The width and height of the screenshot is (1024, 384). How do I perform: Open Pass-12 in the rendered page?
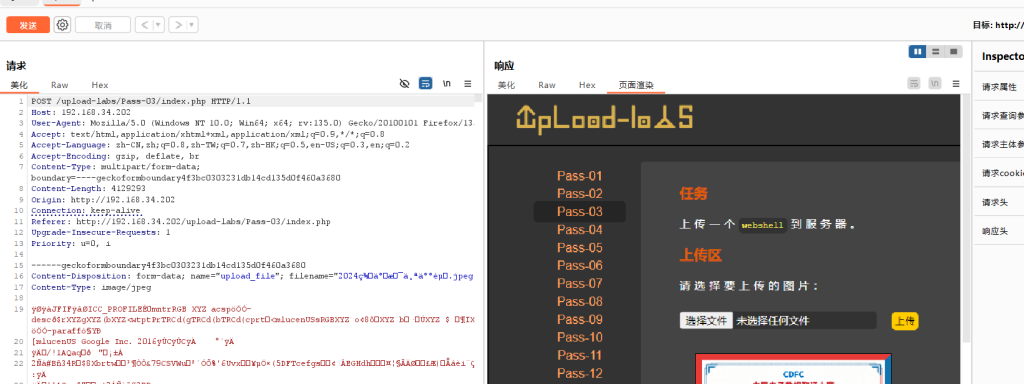(579, 374)
